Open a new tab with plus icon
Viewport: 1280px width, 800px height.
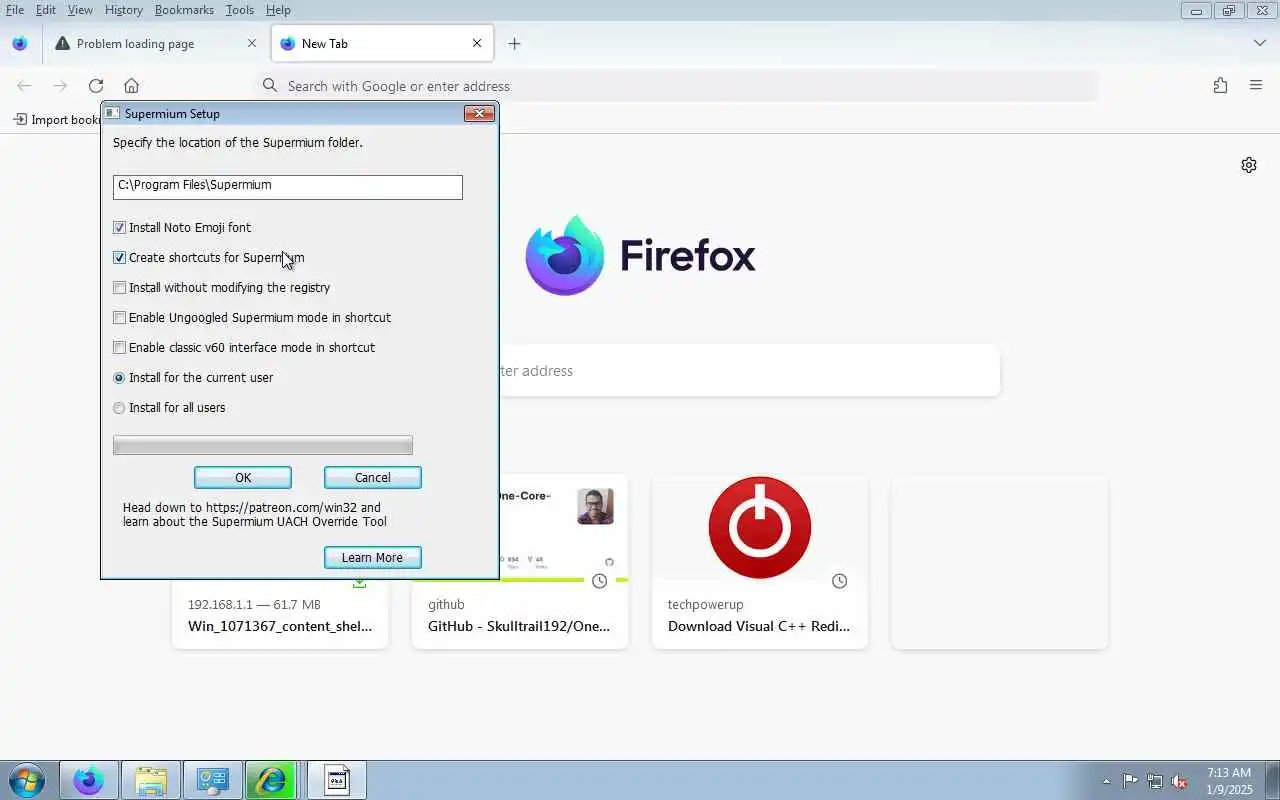point(514,43)
